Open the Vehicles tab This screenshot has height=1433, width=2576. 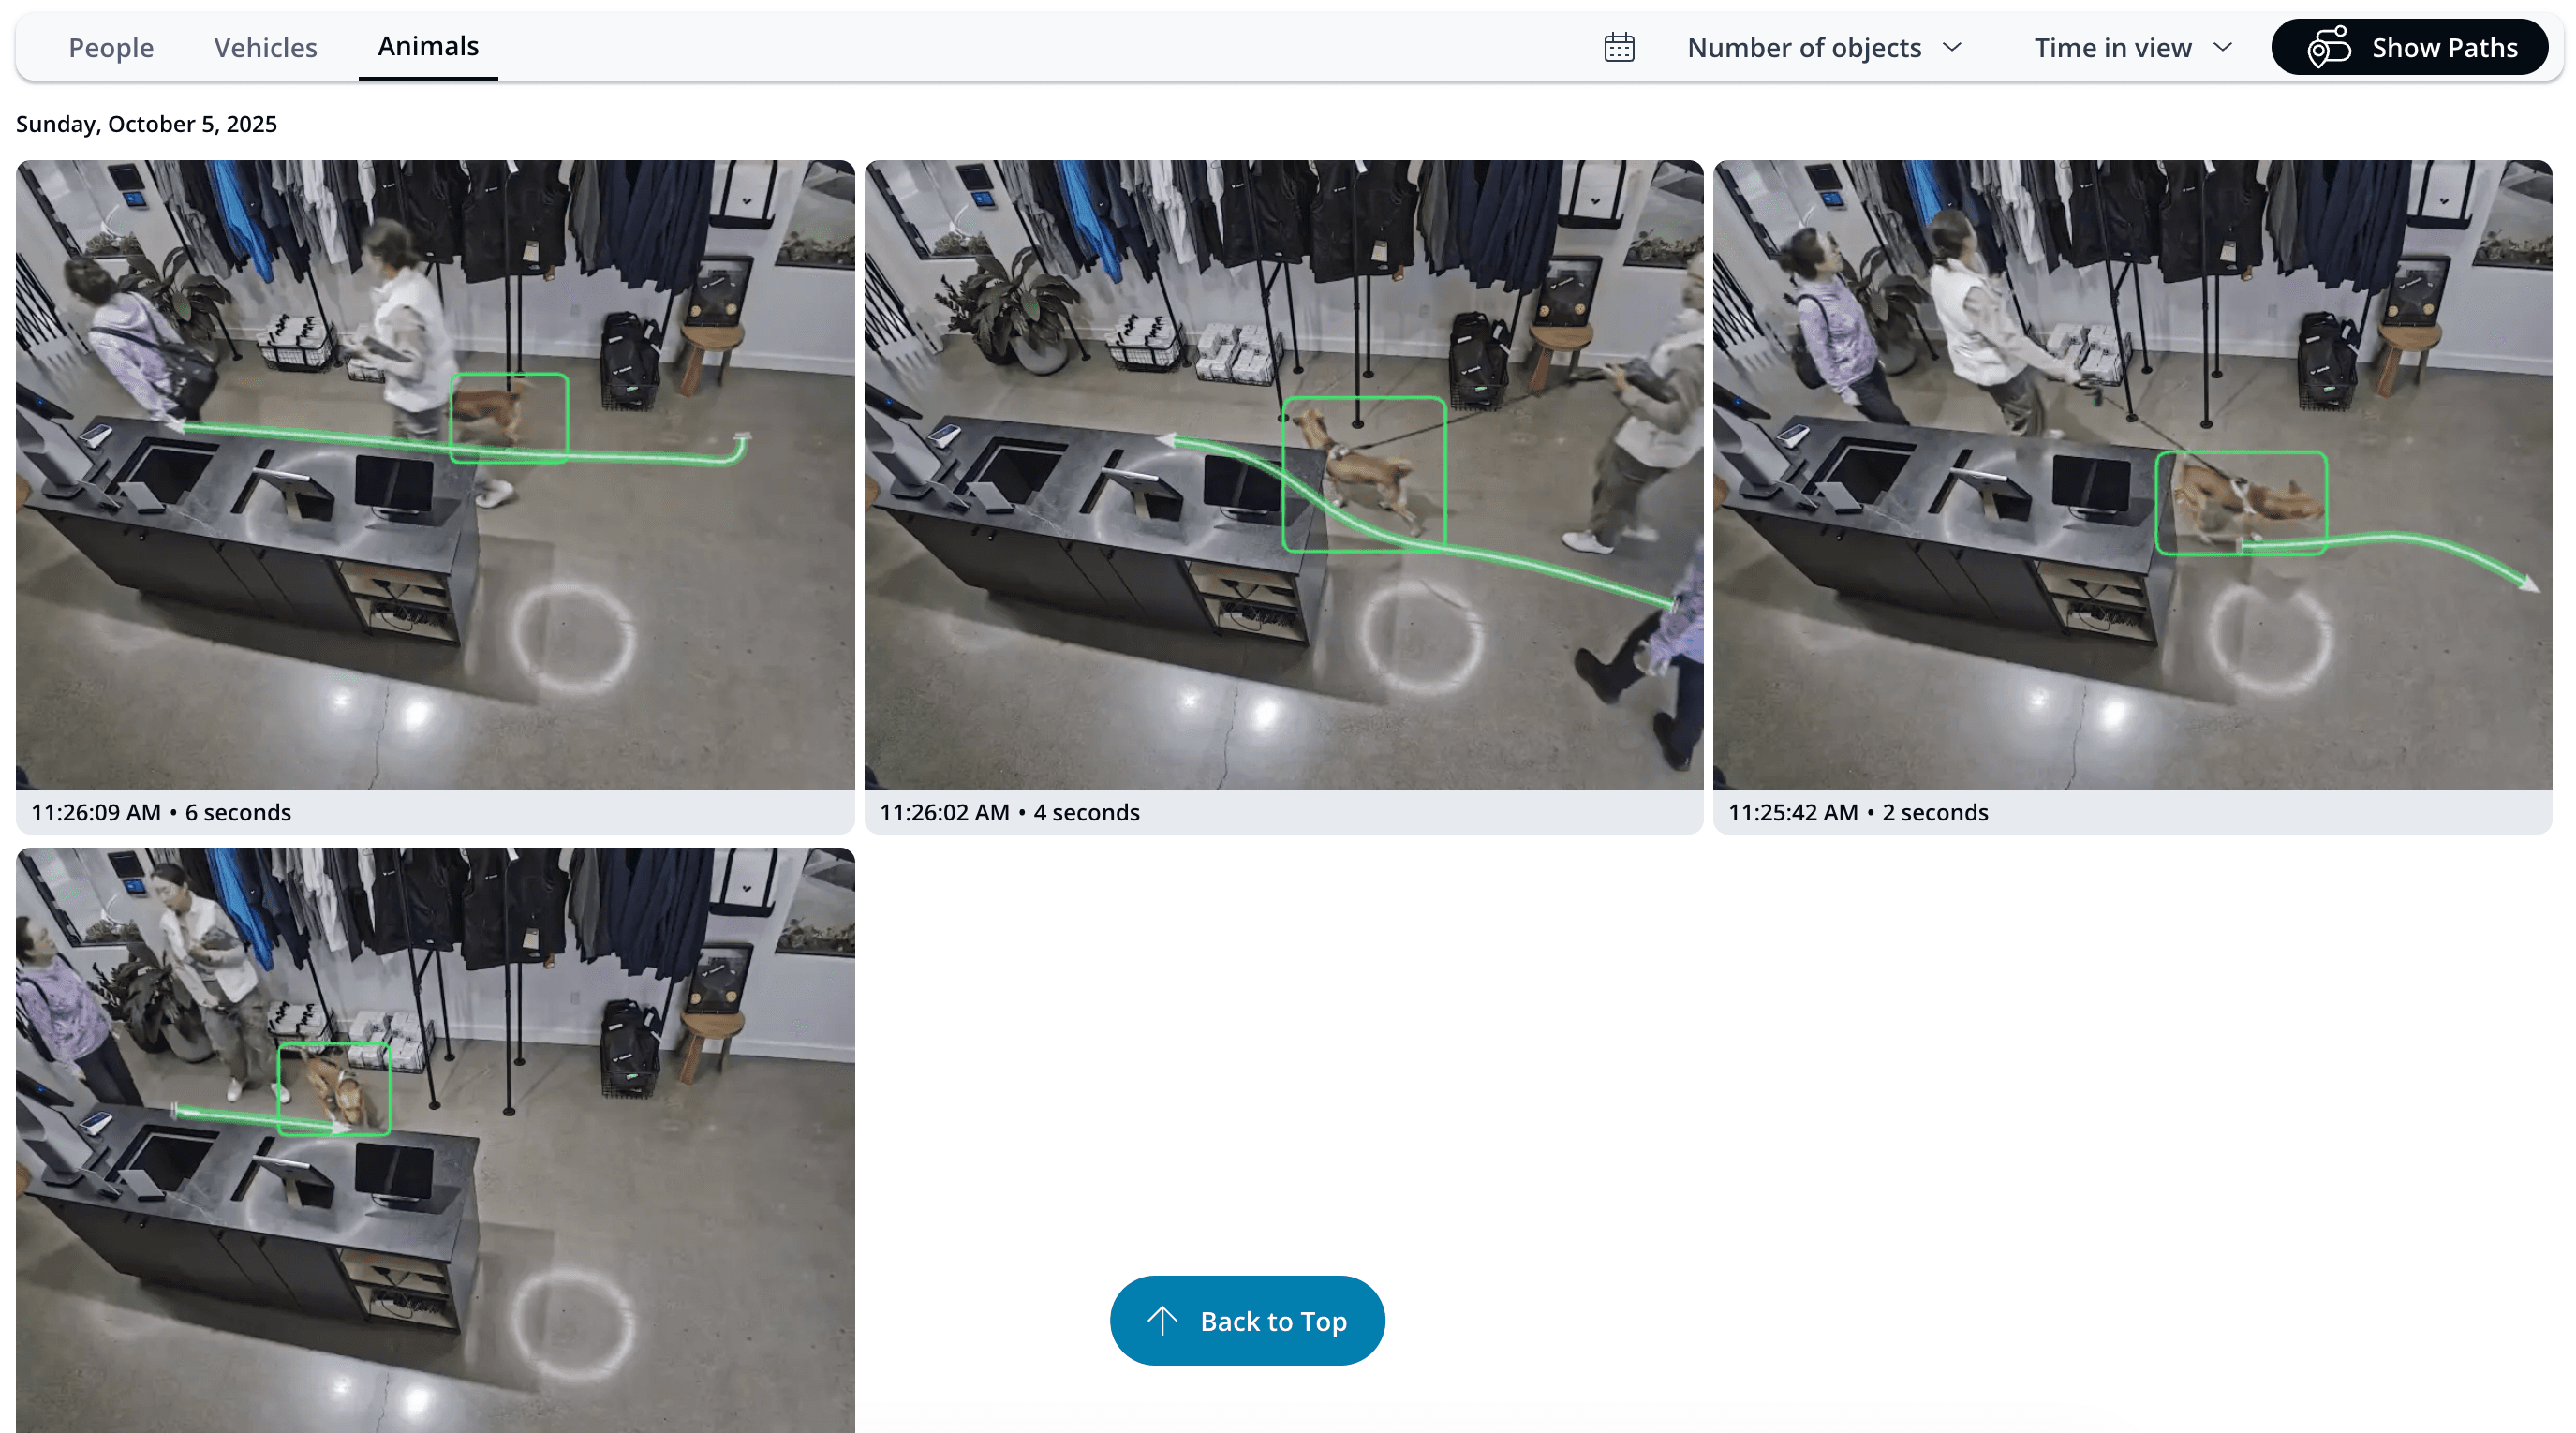pyautogui.click(x=265, y=47)
